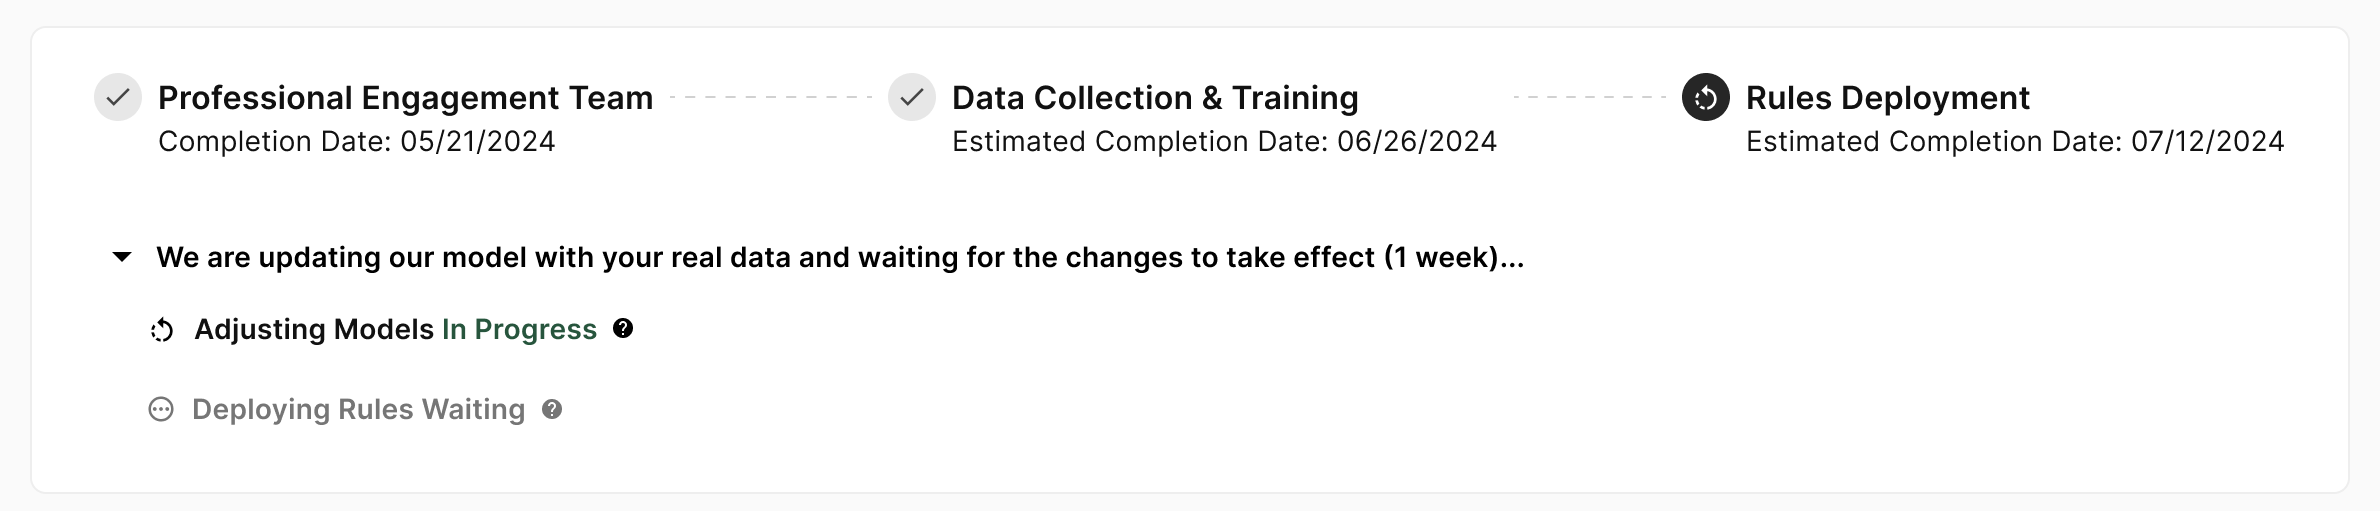Click dashed connector after Professional Engagement Team
2380x511 pixels.
tap(770, 98)
